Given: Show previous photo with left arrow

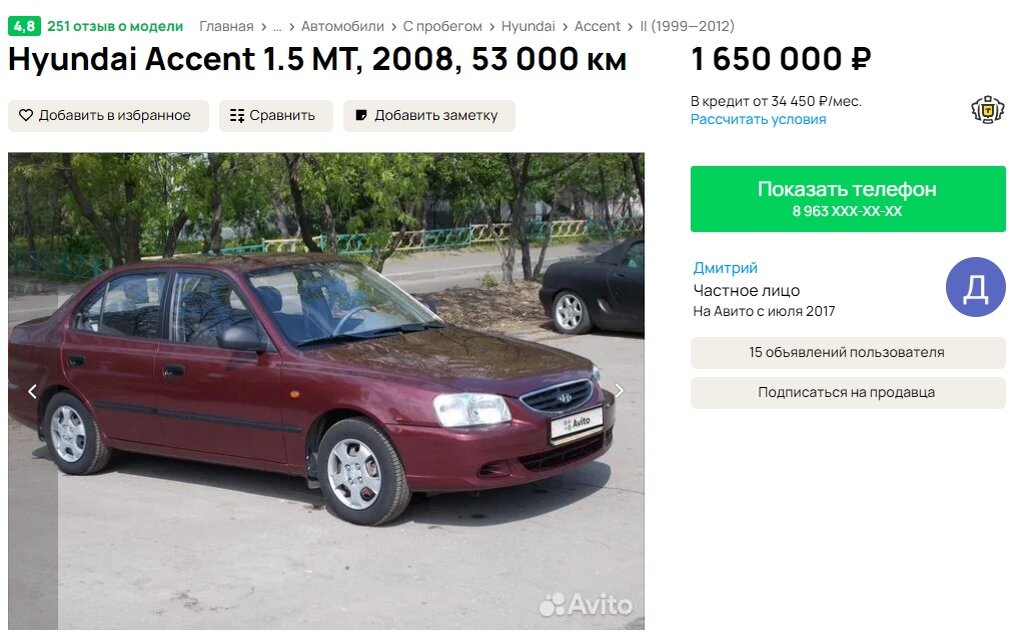Looking at the screenshot, I should [x=32, y=390].
